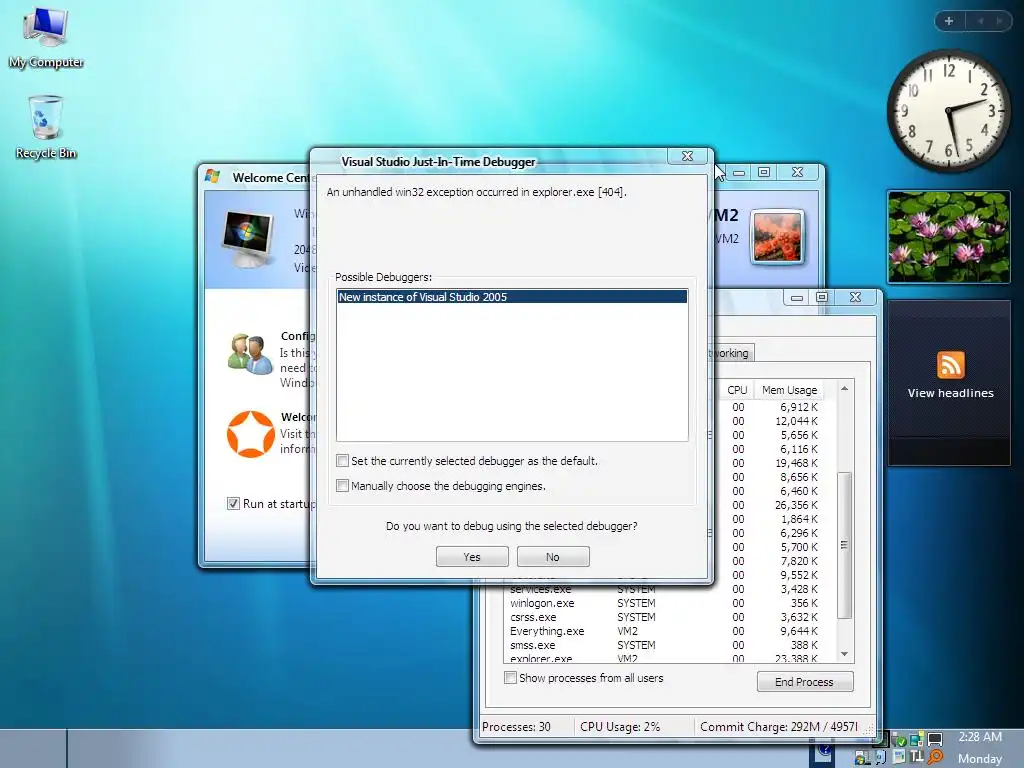
Task: Click the sidebar next page arrow
Action: click(999, 21)
